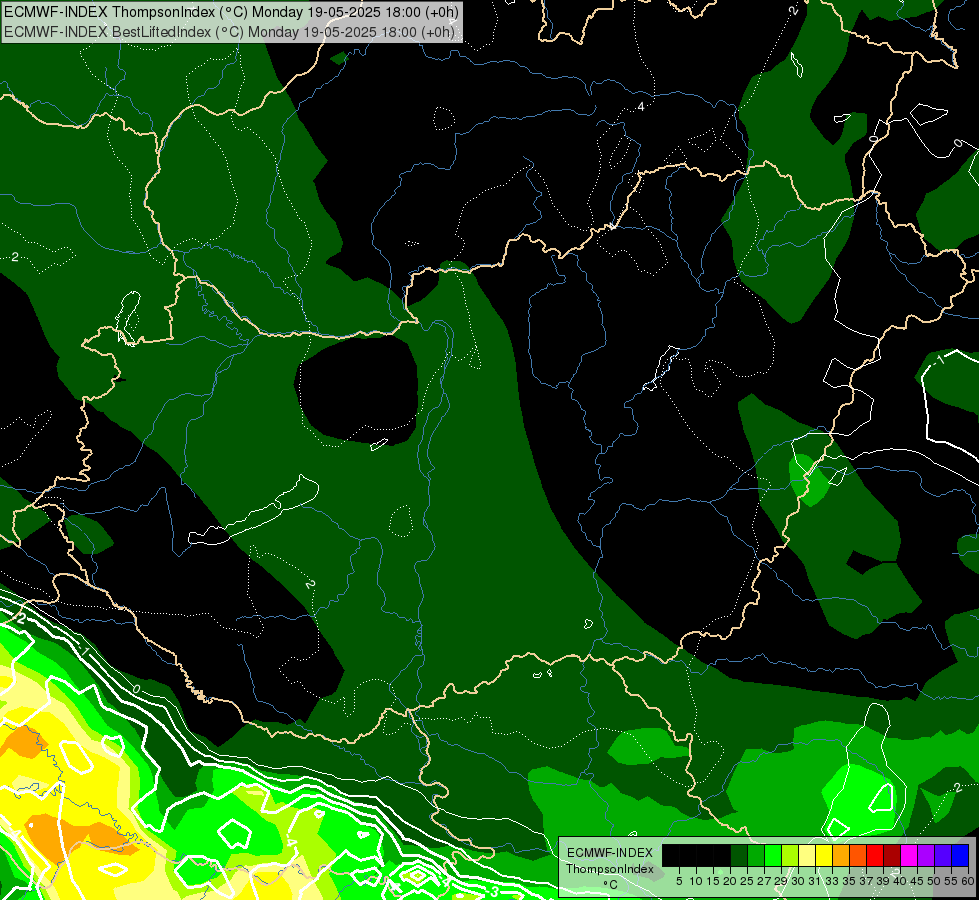Select the dark green legend swatch for 20-25
Screen dimensions: 979x900
739,855
